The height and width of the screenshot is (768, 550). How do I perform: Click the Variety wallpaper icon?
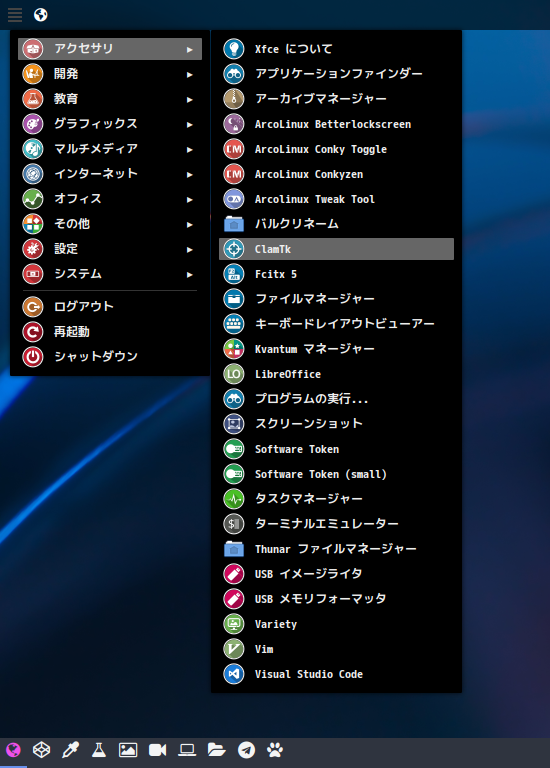[x=234, y=624]
